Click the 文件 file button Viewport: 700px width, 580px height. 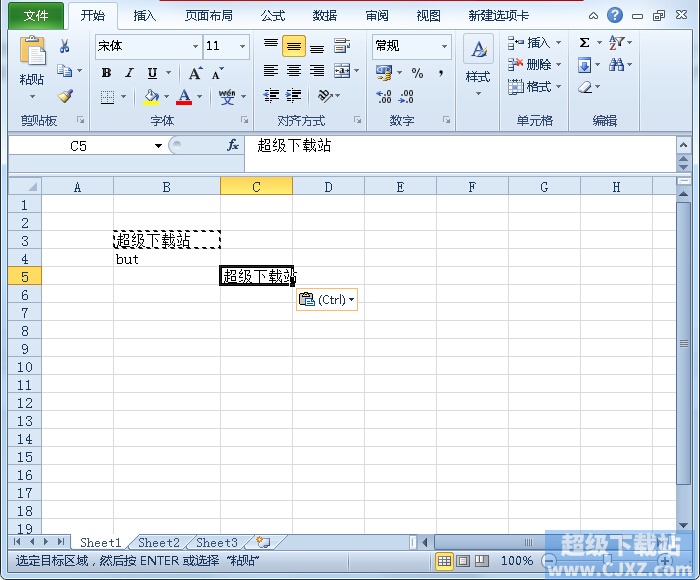pyautogui.click(x=36, y=16)
